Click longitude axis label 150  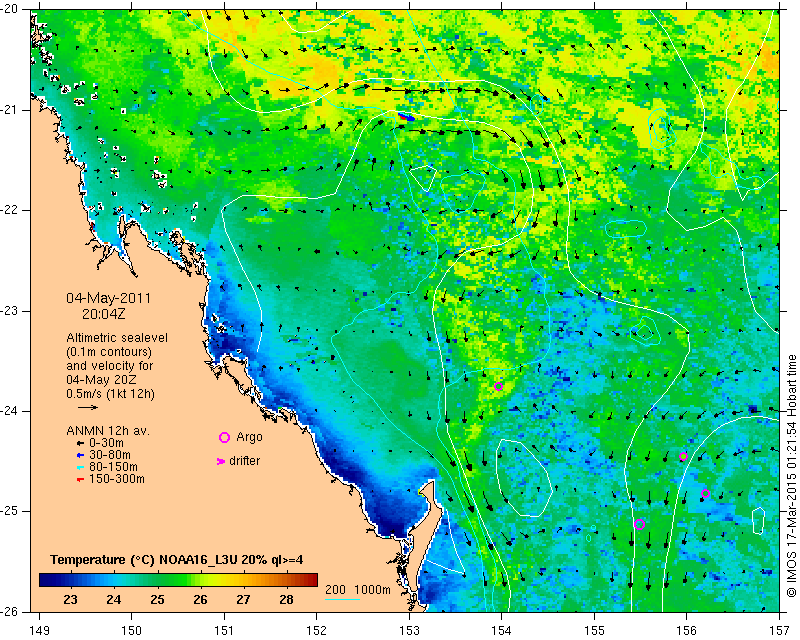(x=131, y=631)
